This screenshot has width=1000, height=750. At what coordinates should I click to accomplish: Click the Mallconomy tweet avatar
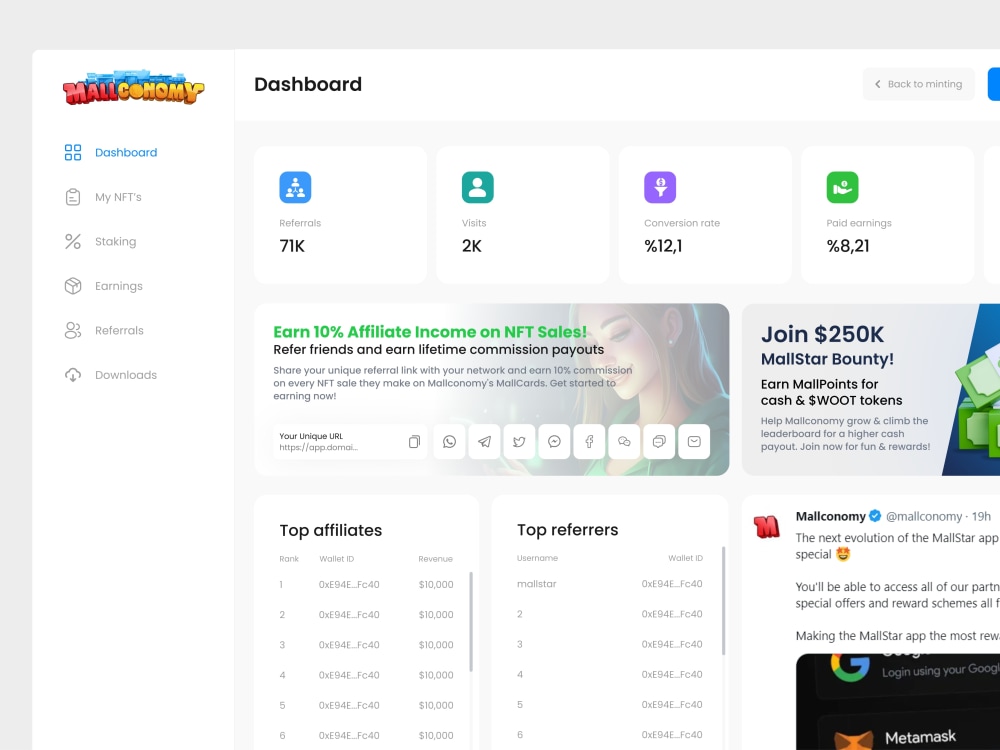tap(767, 527)
